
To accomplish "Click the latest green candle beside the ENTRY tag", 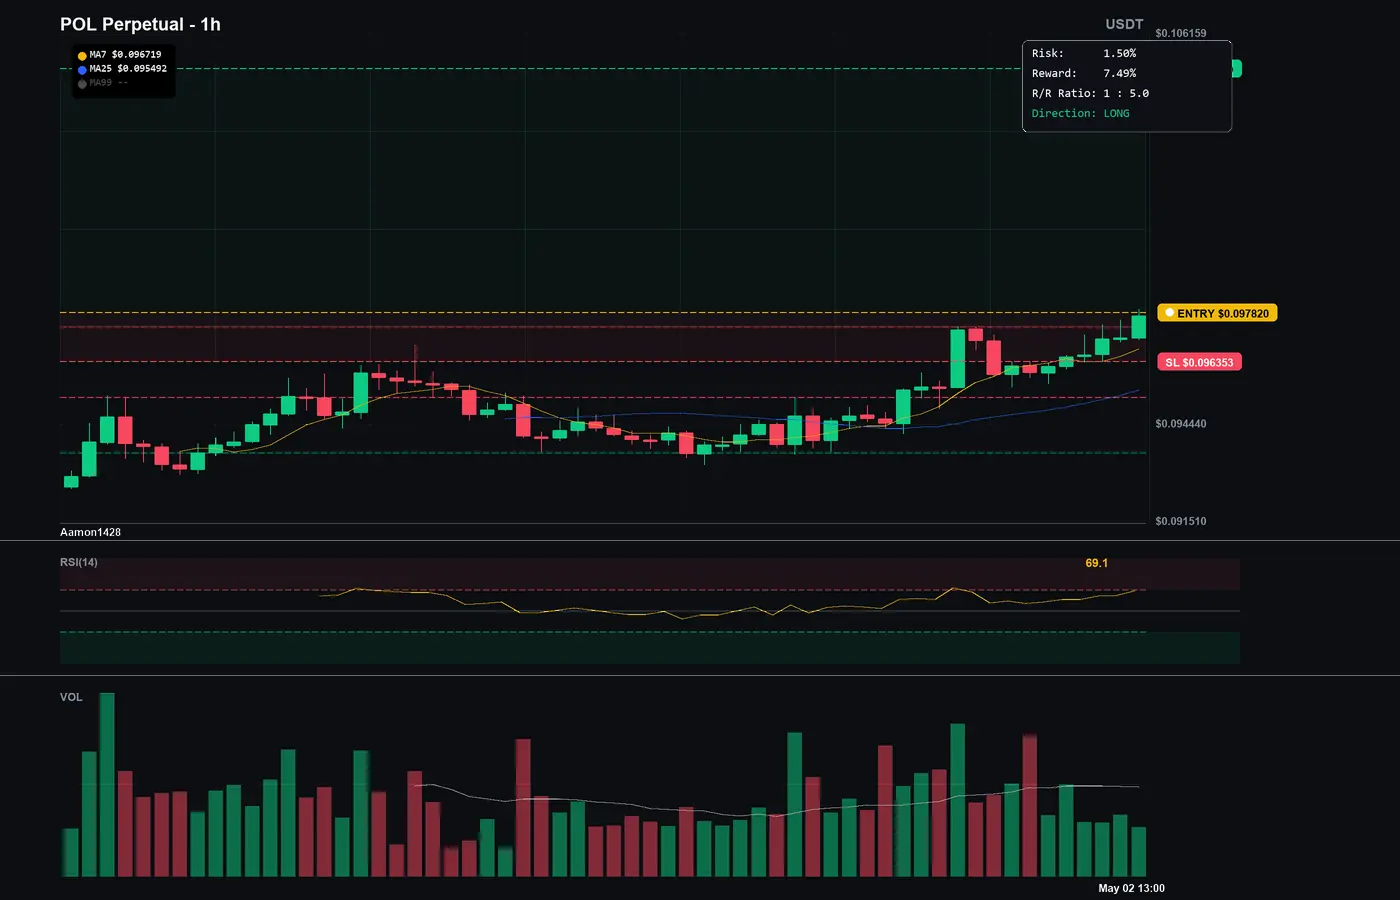I will pos(1139,326).
